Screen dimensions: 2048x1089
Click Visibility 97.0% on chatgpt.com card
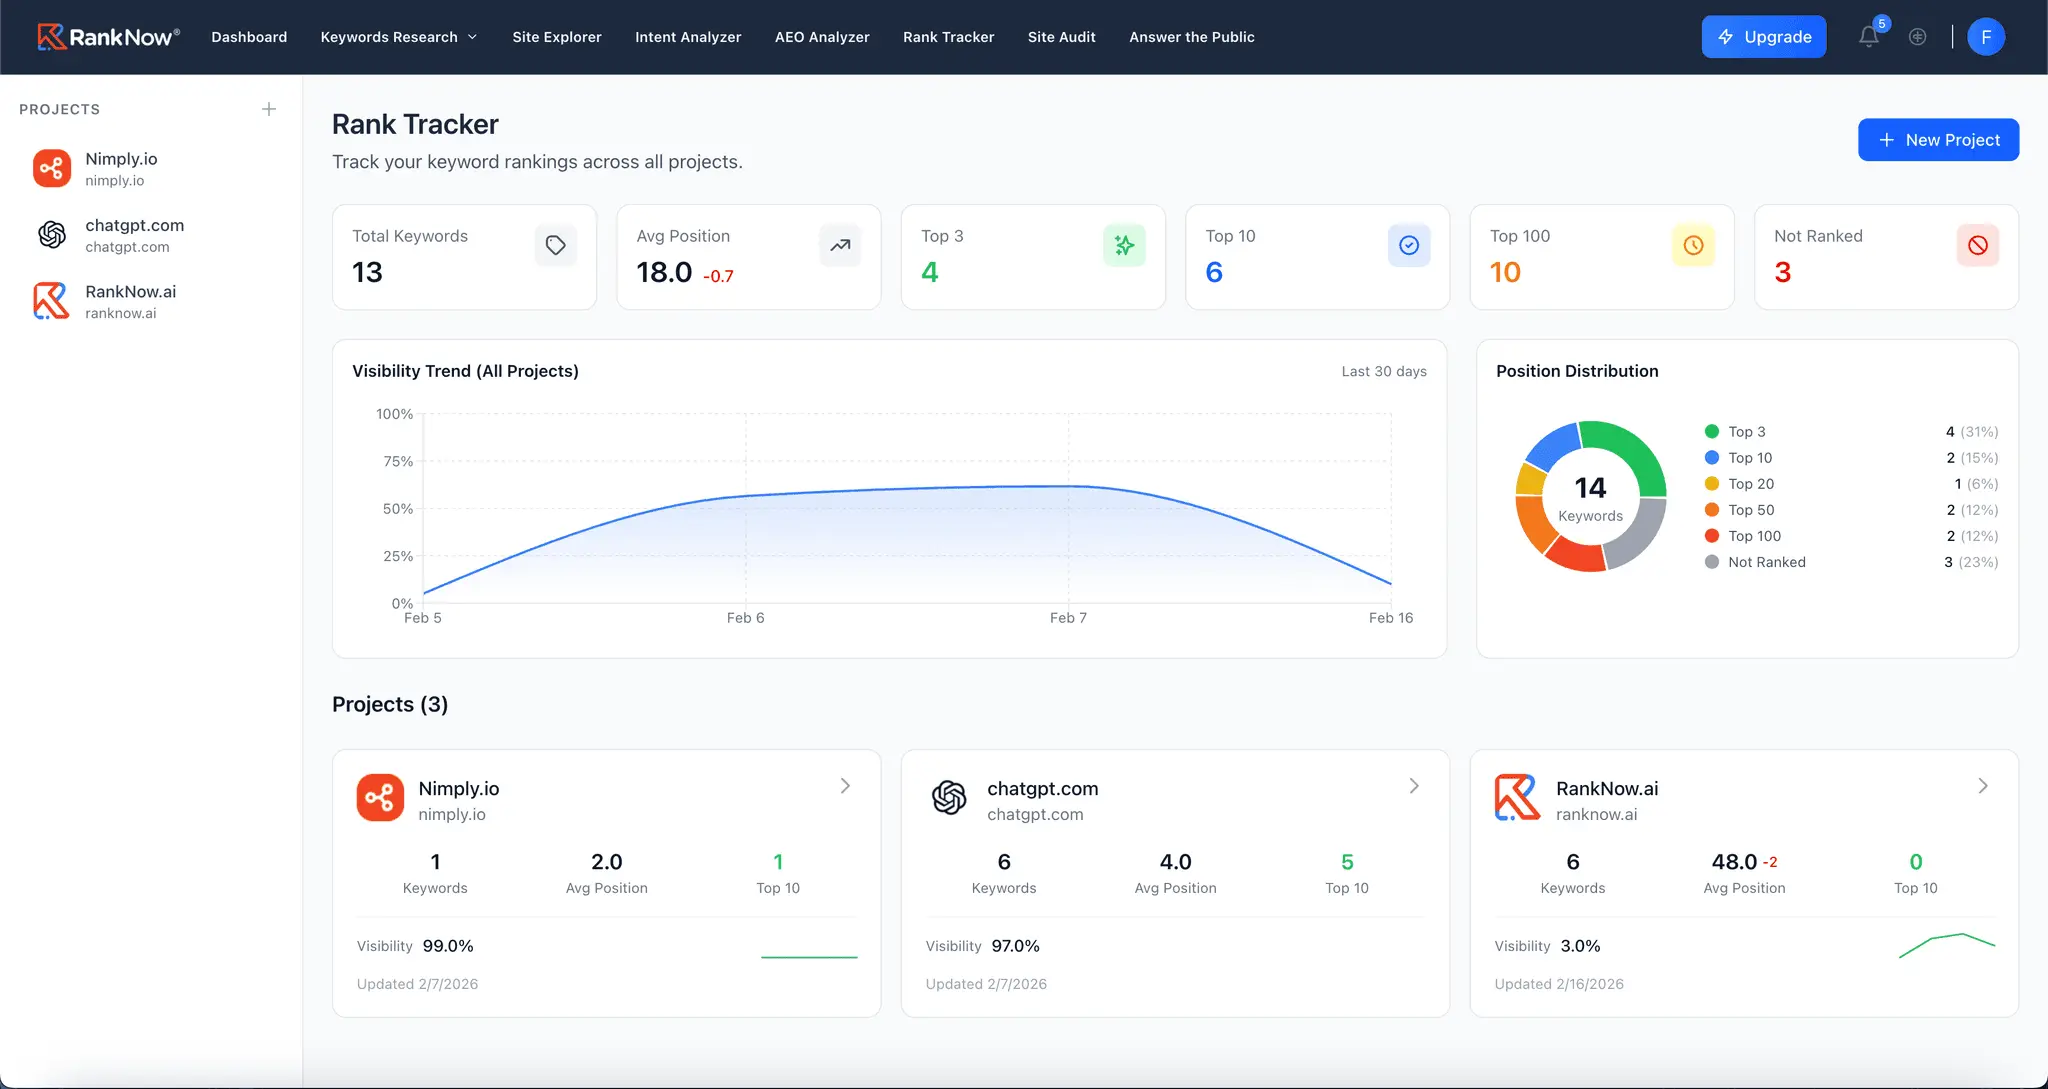click(982, 946)
